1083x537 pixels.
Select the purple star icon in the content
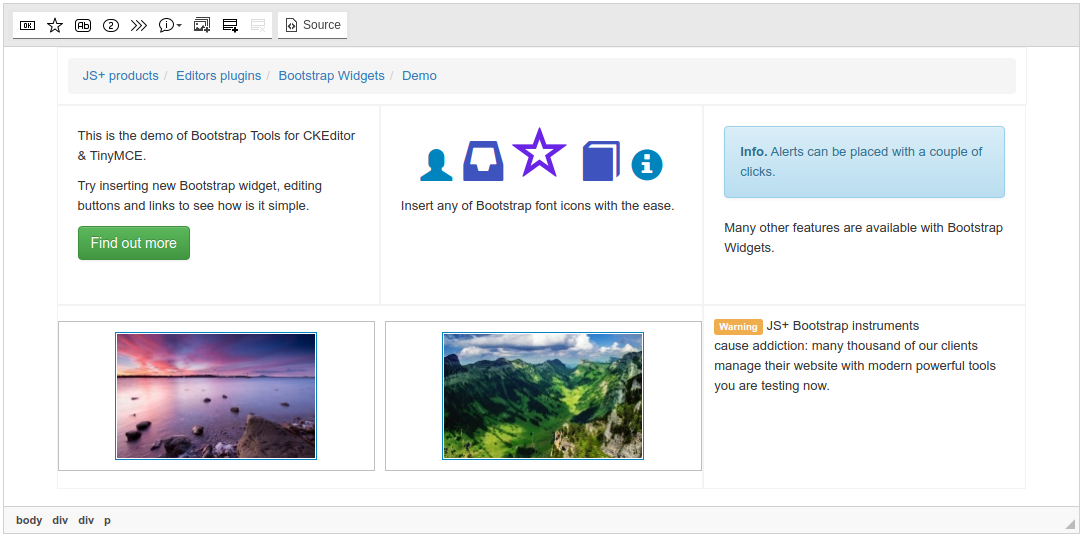[539, 153]
